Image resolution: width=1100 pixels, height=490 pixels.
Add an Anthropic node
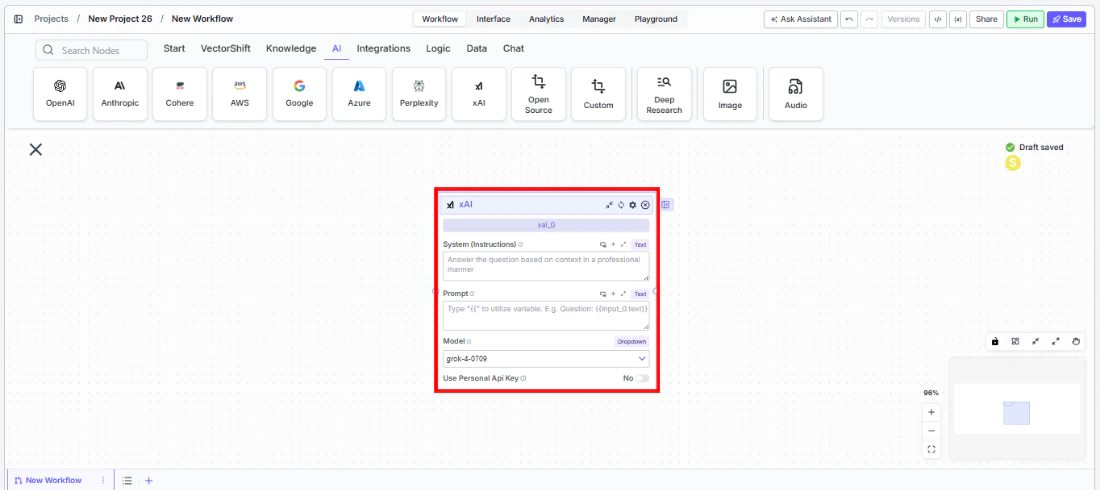pos(120,94)
